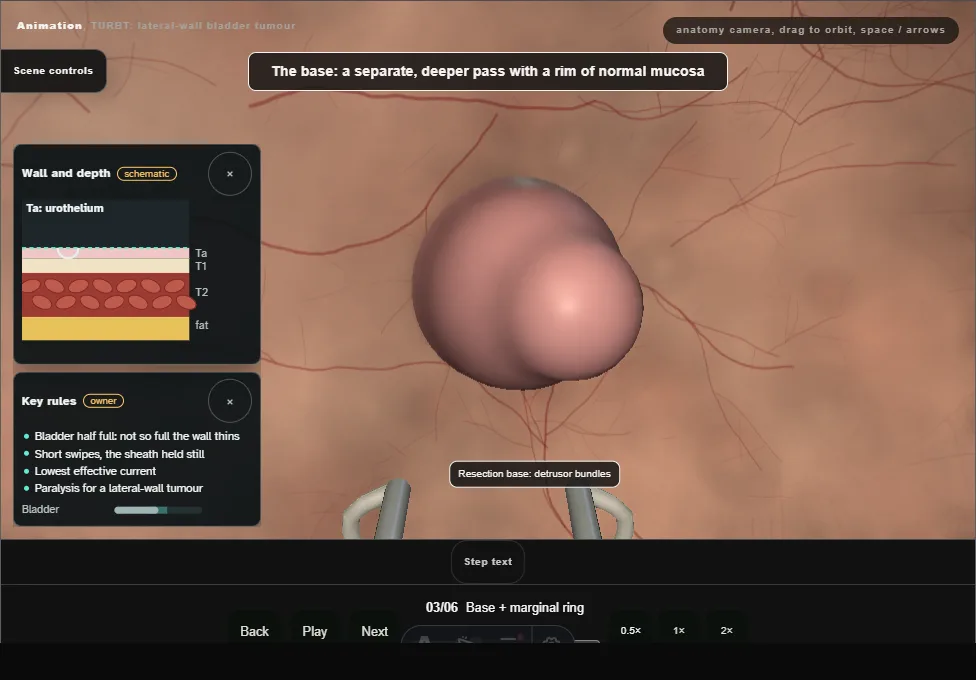Set playback speed to 2×
The image size is (976, 680).
(x=726, y=631)
